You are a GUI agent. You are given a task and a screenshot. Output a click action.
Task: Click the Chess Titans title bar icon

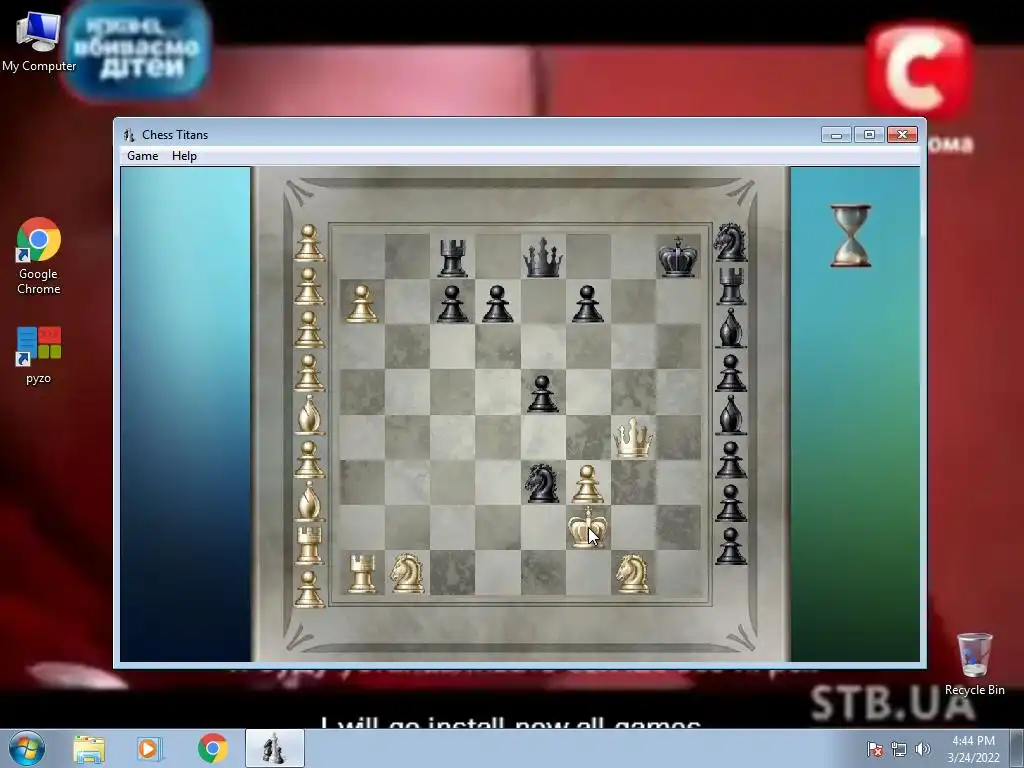click(129, 135)
